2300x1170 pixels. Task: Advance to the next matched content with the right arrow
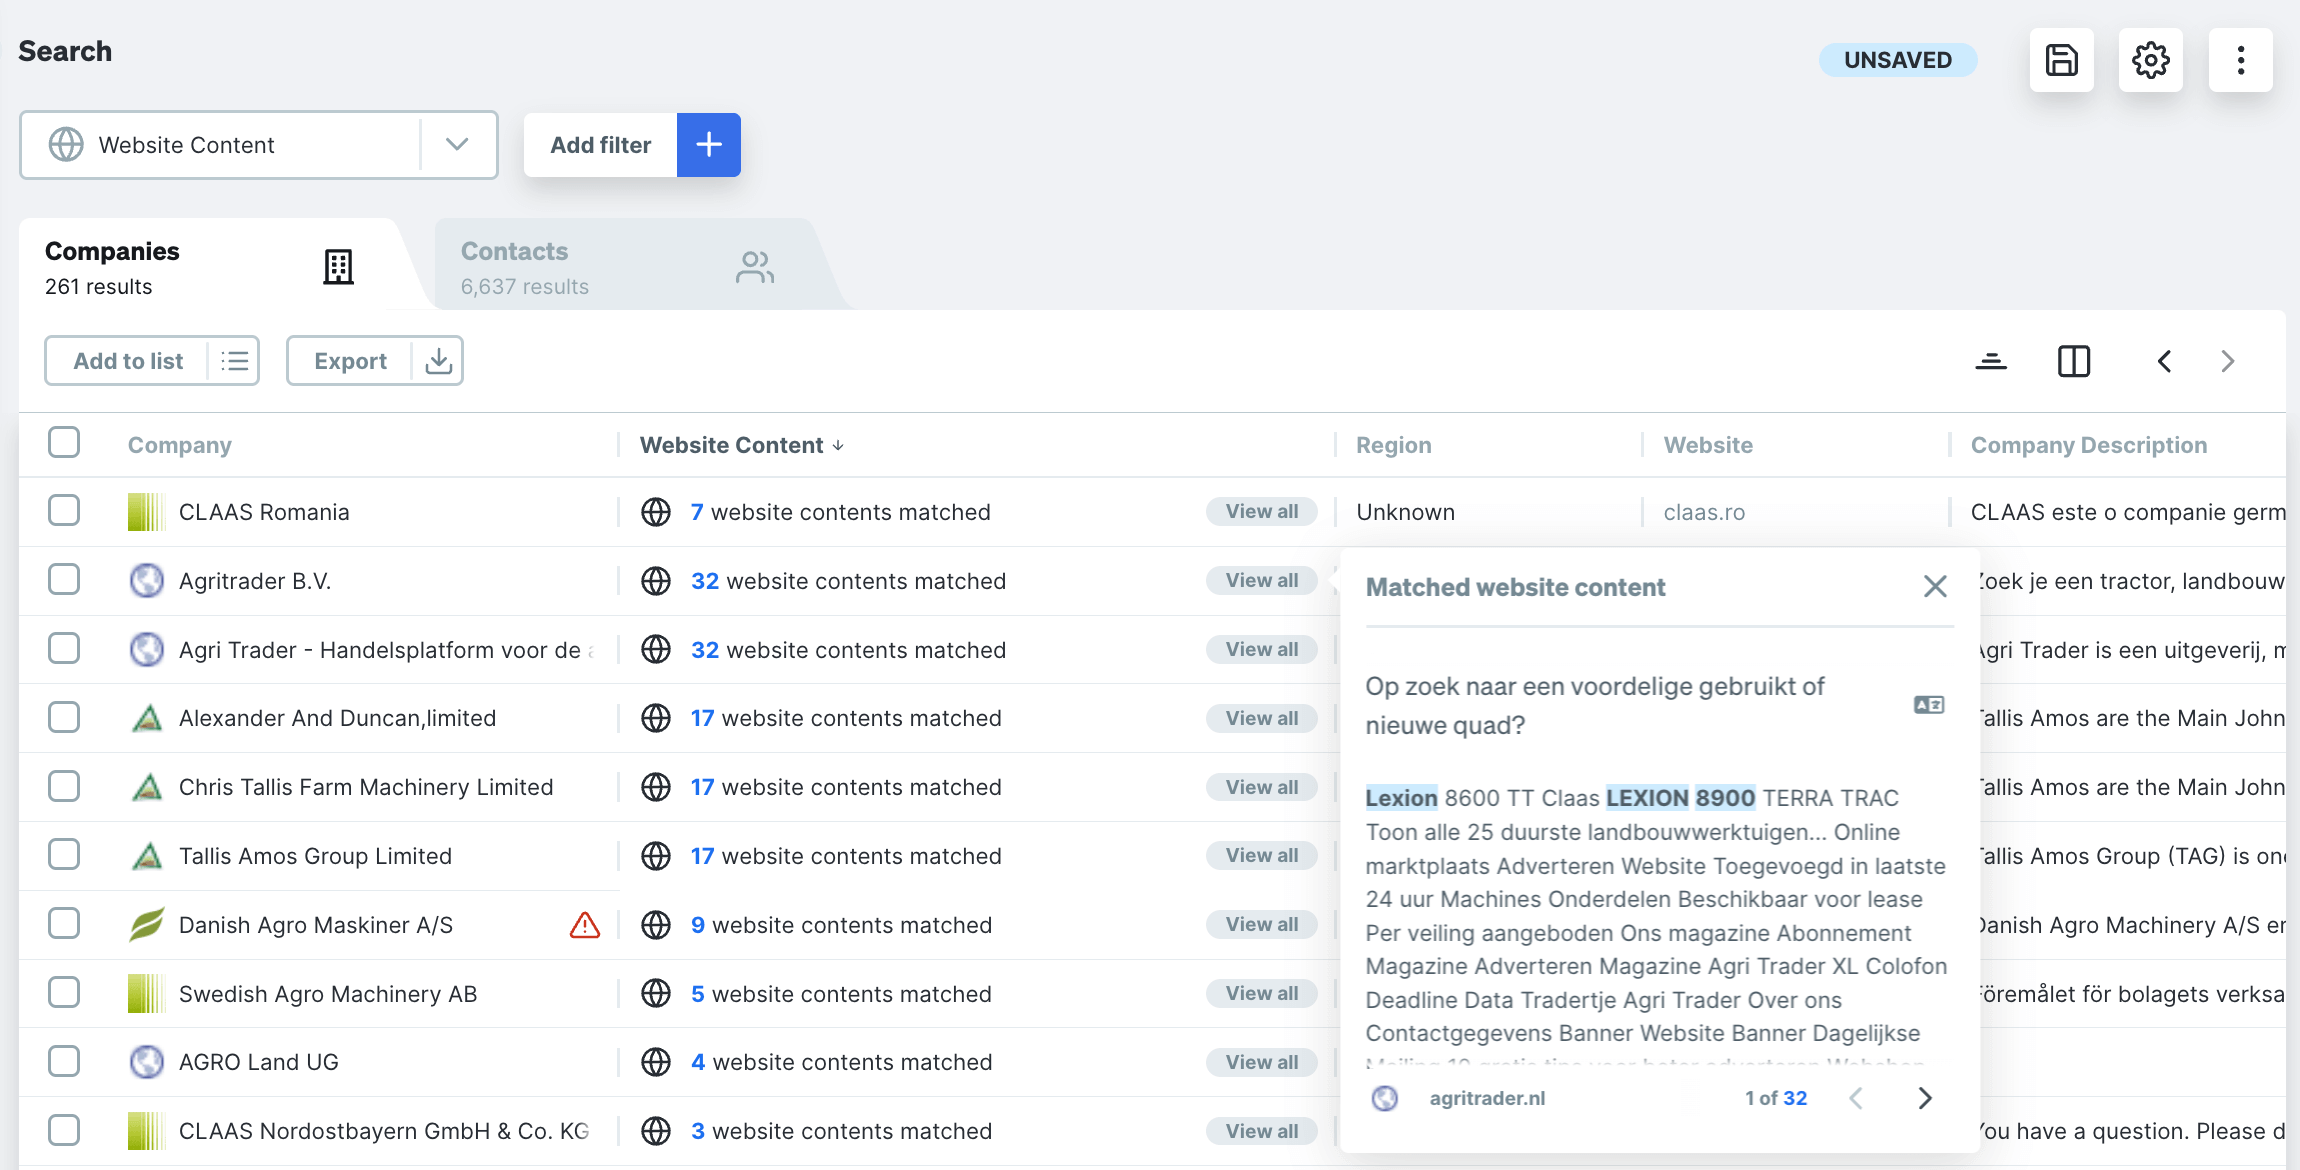point(1925,1098)
